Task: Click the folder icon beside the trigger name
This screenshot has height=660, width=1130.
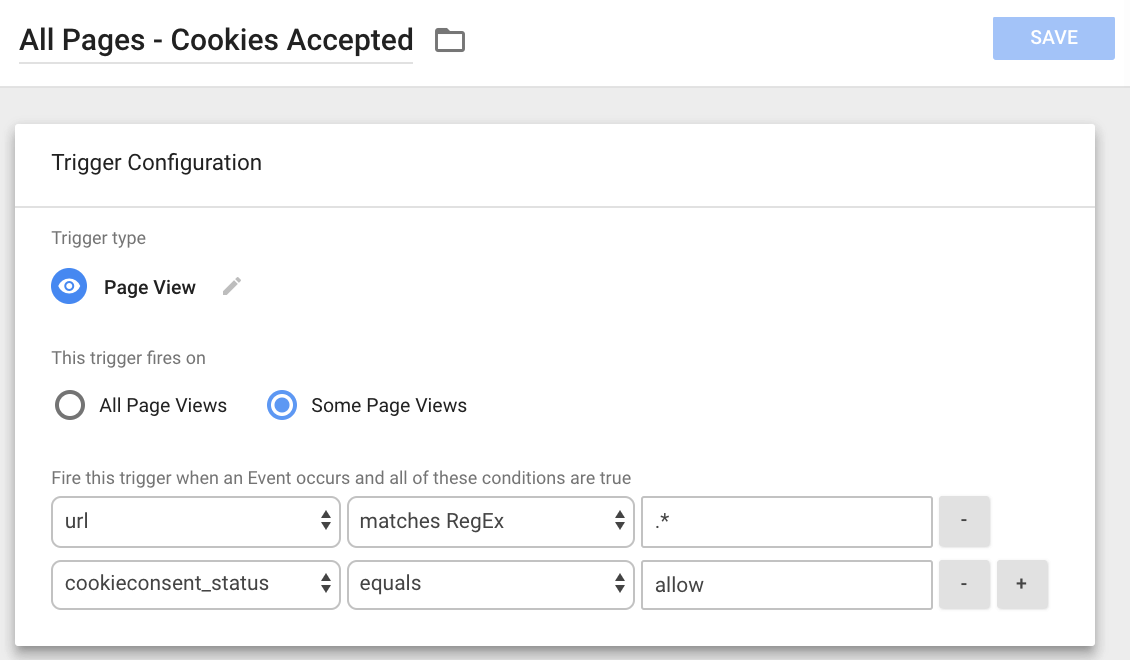Action: point(450,40)
